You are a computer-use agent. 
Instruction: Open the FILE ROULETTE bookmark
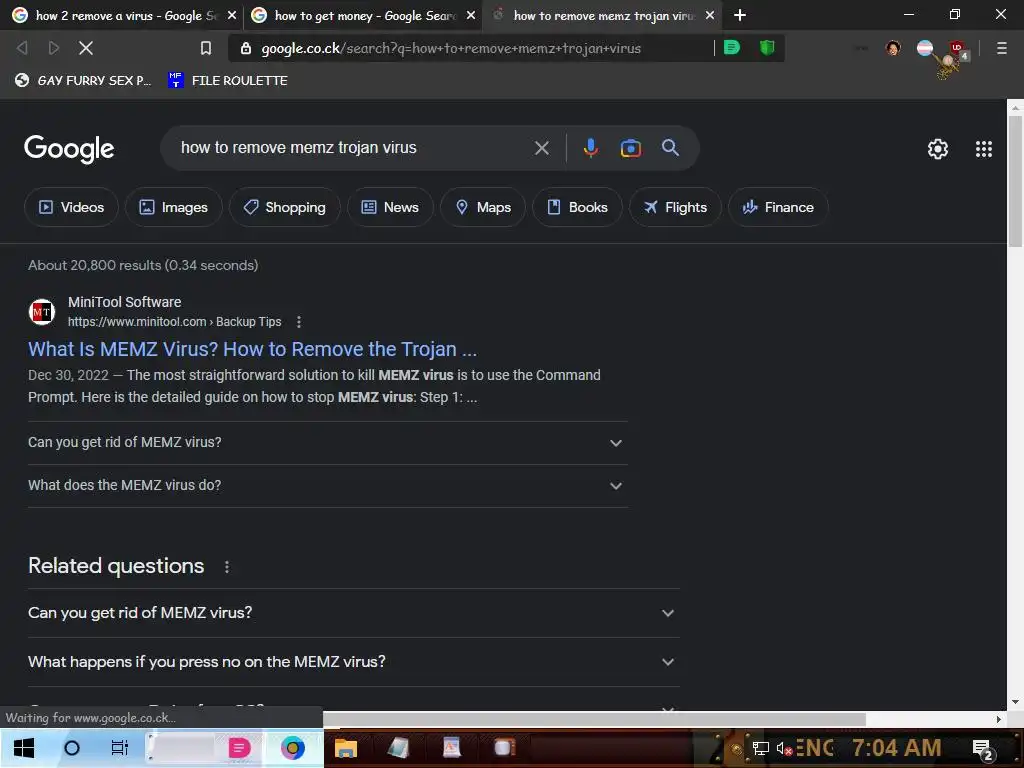228,80
